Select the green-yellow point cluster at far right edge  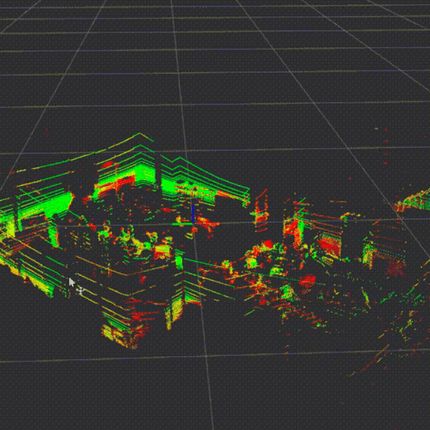[413, 201]
